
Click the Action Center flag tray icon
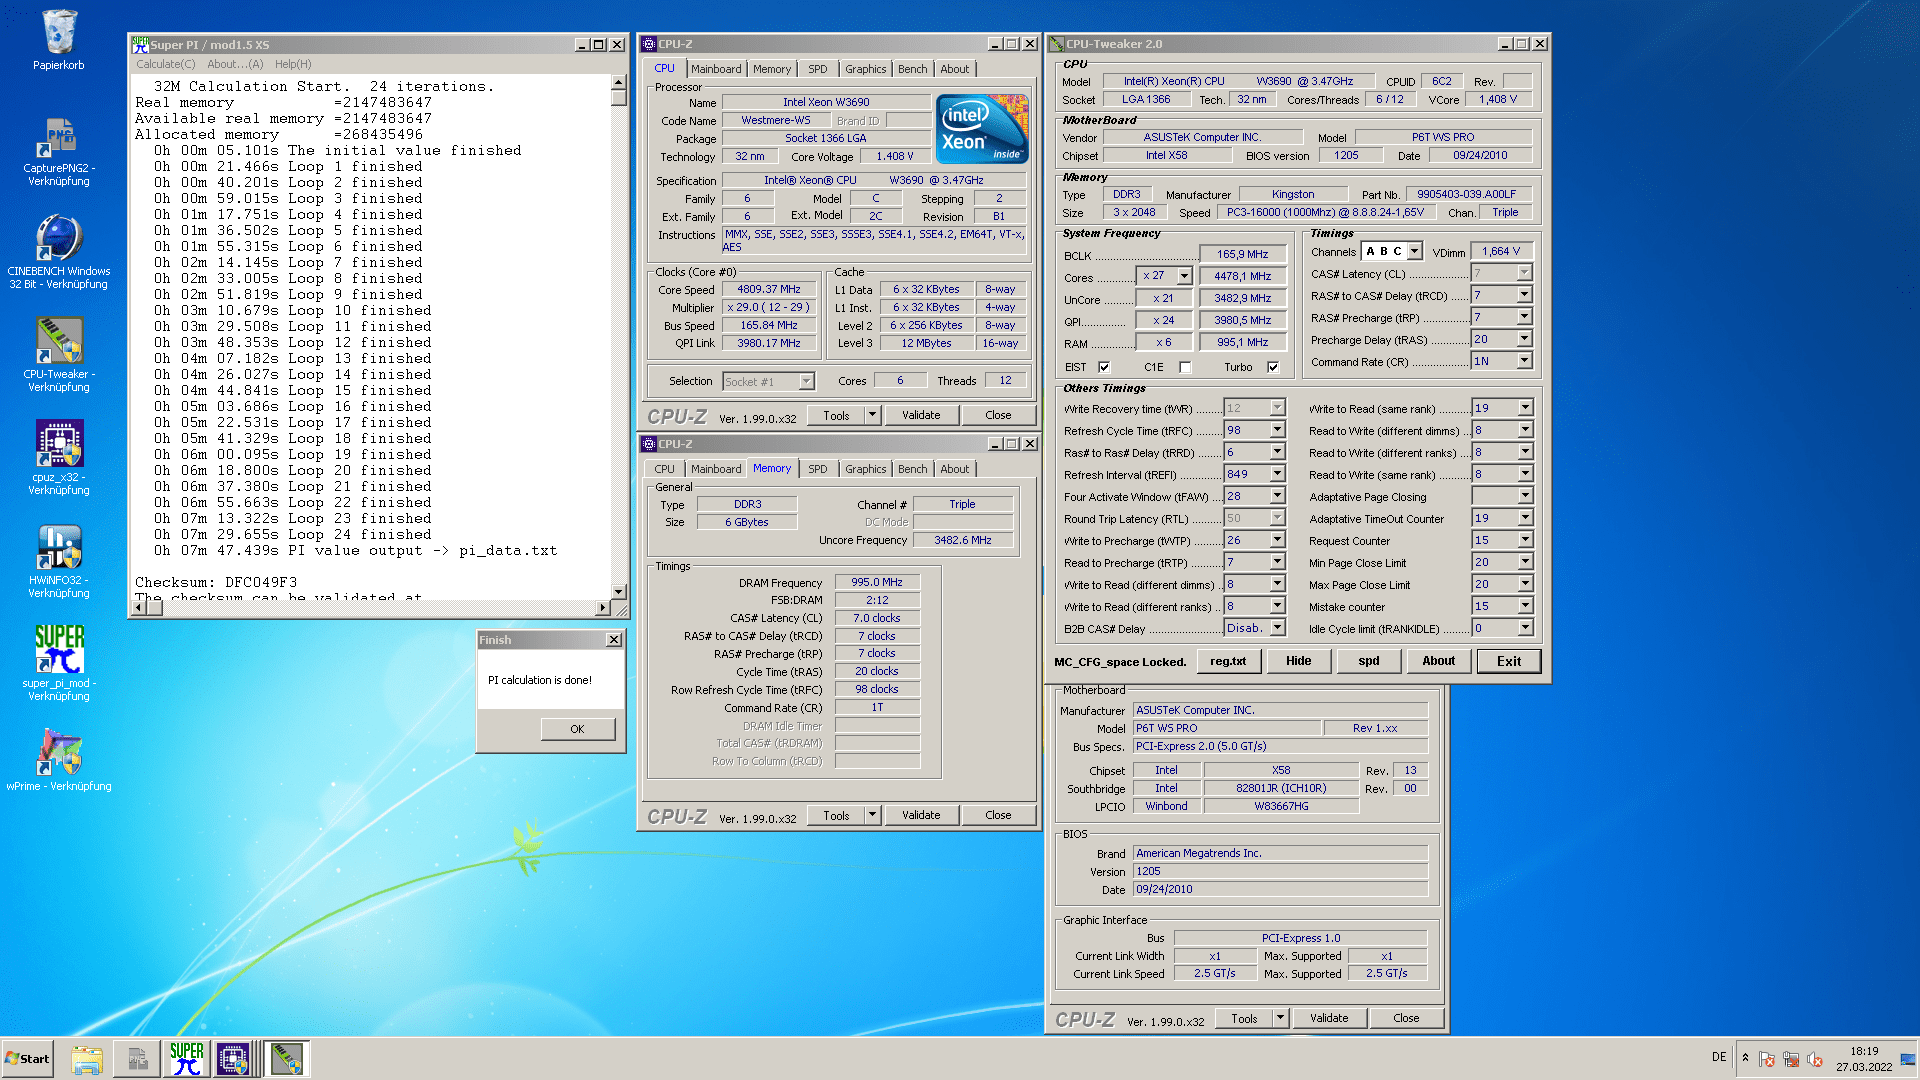[x=1767, y=1059]
